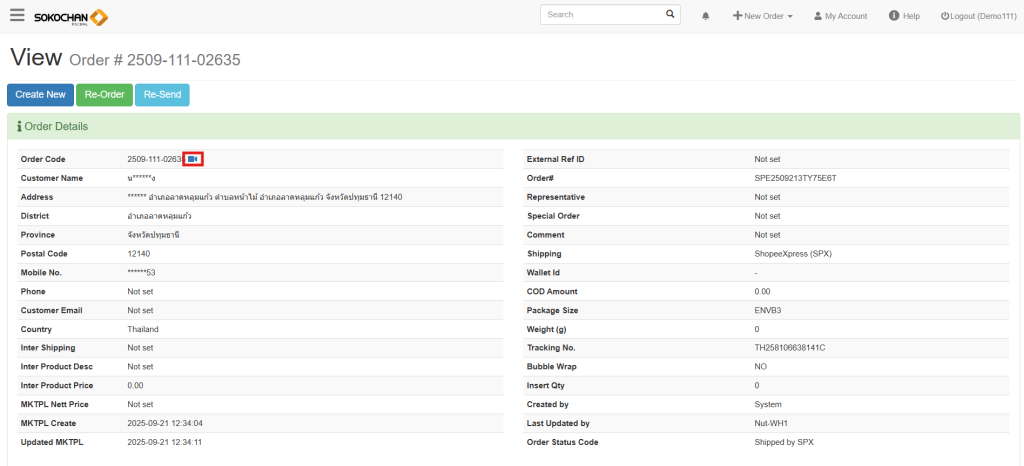Screen dimensions: 1024x466
Task: Expand the New Order dropdown
Action: point(763,16)
